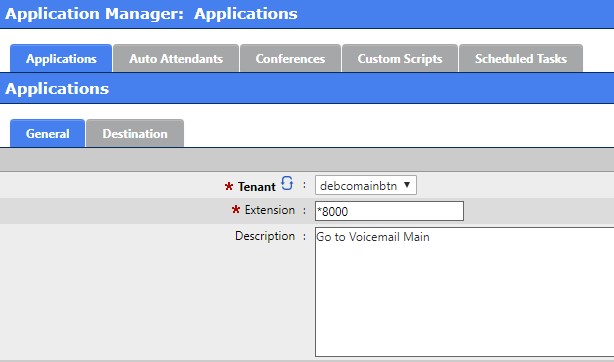Click the red asterisk beside Extension

coord(236,210)
